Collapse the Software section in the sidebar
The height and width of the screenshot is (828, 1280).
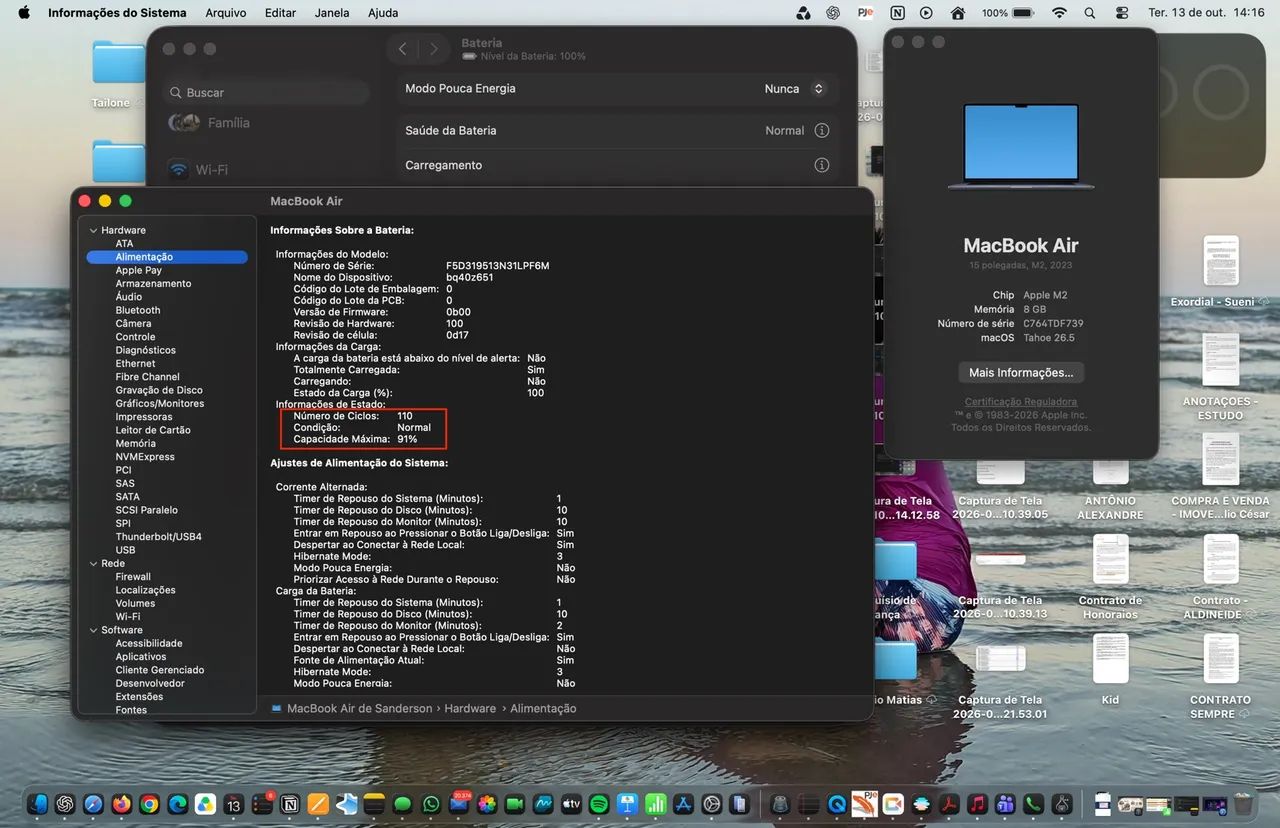coord(93,630)
